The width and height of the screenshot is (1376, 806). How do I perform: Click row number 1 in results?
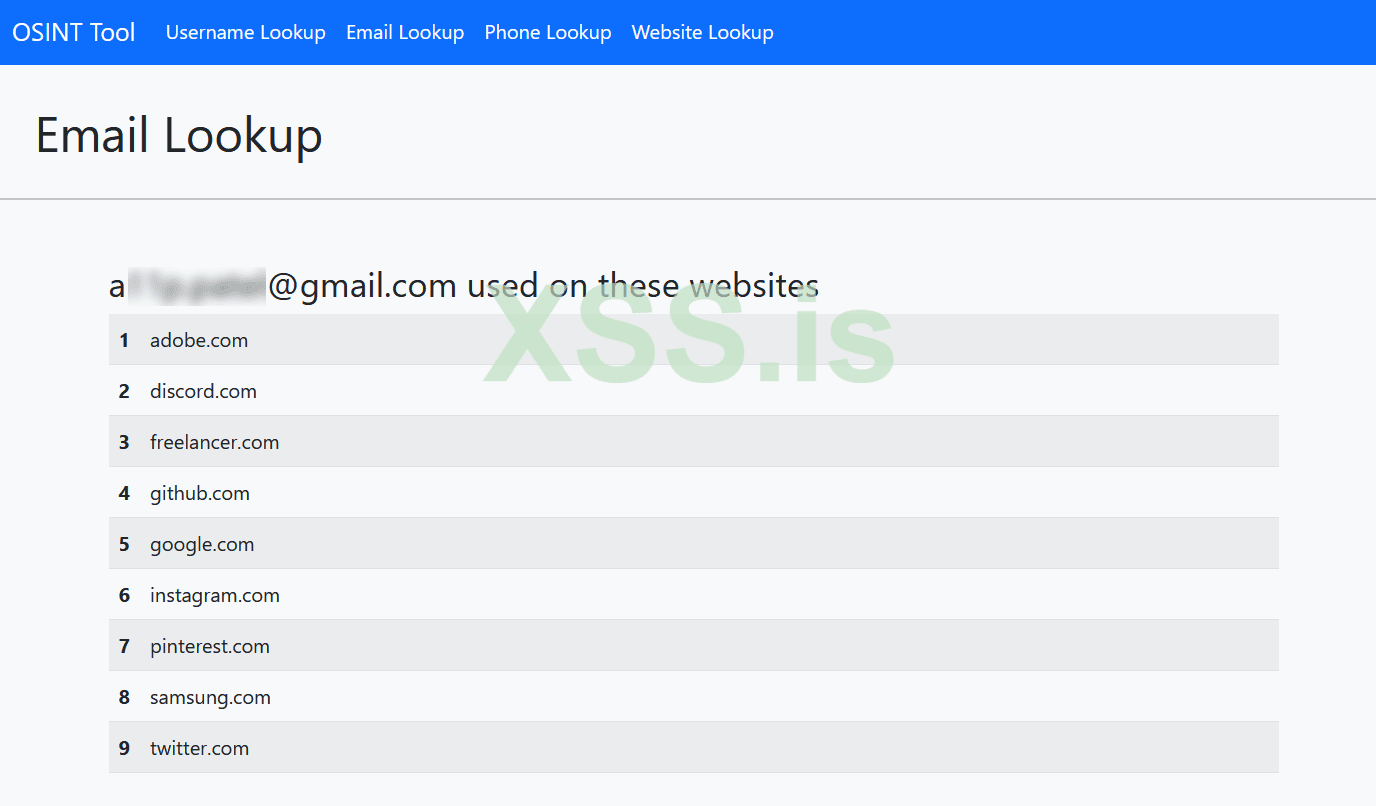point(124,340)
